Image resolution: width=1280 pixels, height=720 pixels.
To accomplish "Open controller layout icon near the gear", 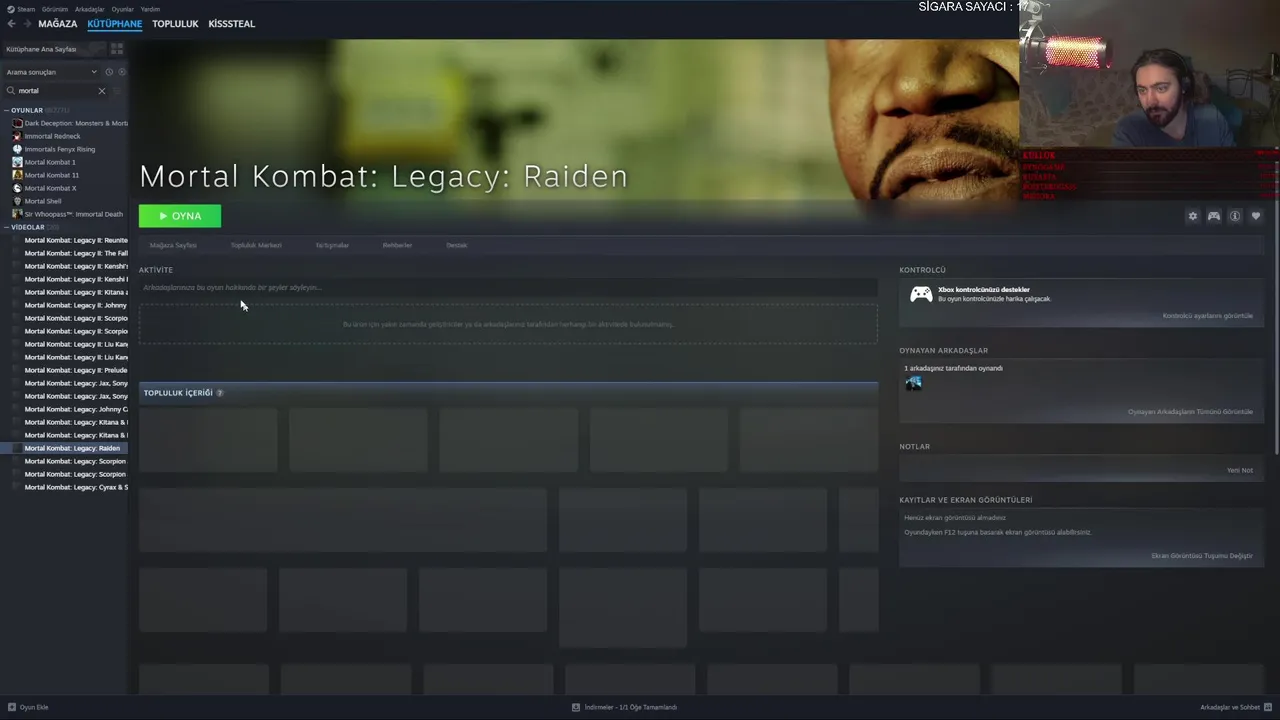I will [x=1214, y=216].
